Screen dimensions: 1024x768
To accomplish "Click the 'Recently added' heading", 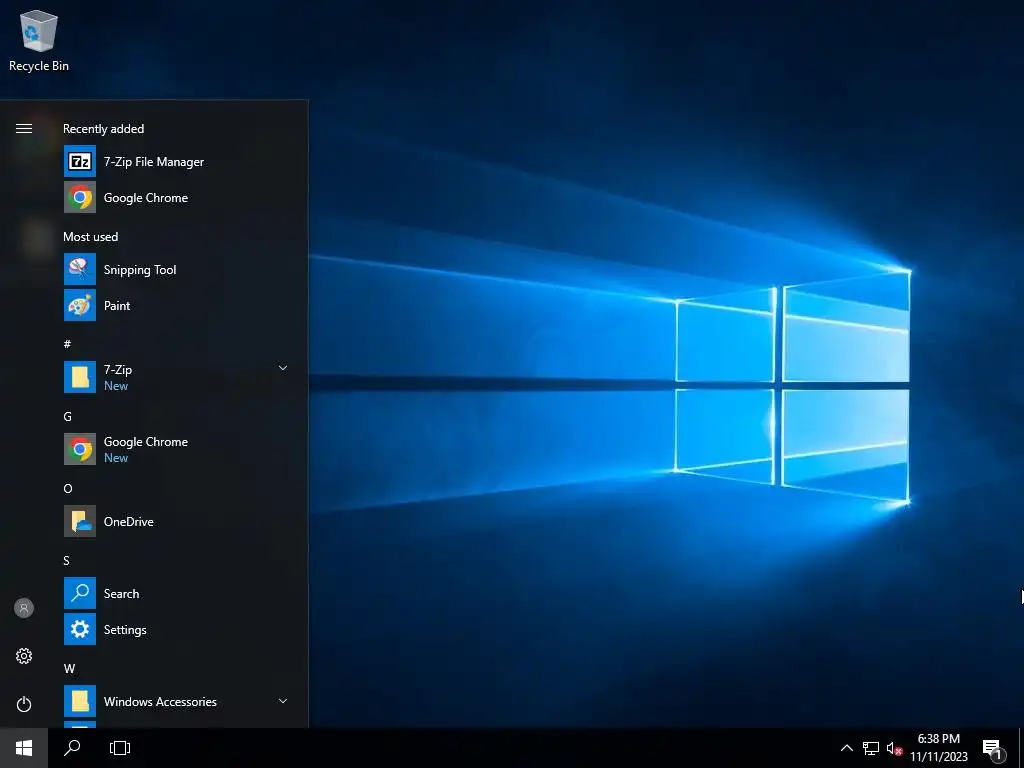I will point(103,129).
